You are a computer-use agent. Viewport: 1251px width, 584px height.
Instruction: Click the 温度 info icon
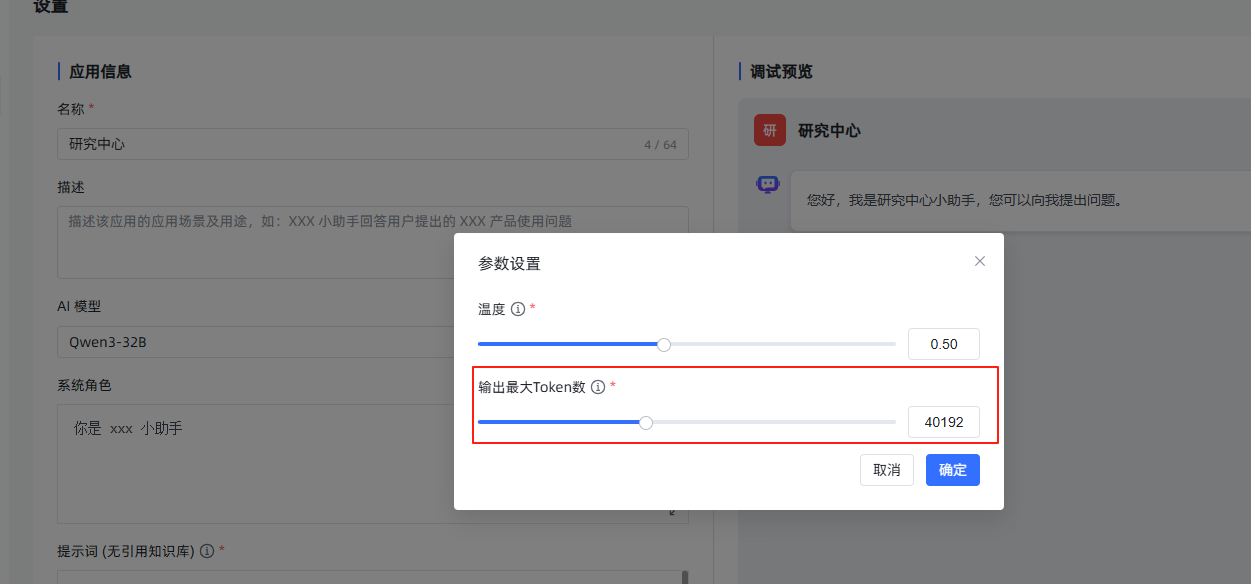[x=518, y=309]
